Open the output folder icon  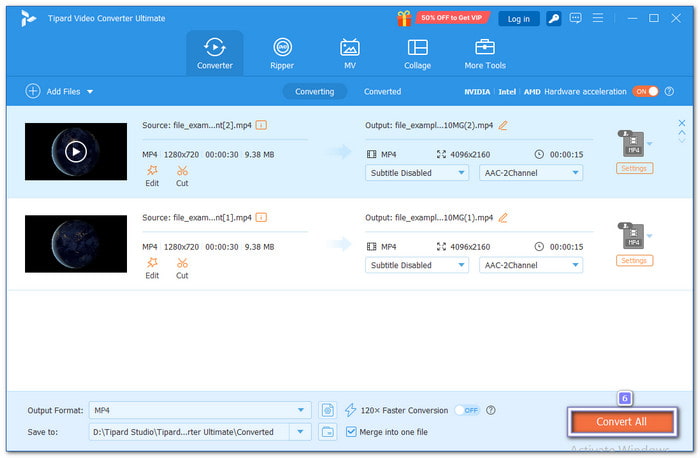pyautogui.click(x=328, y=432)
